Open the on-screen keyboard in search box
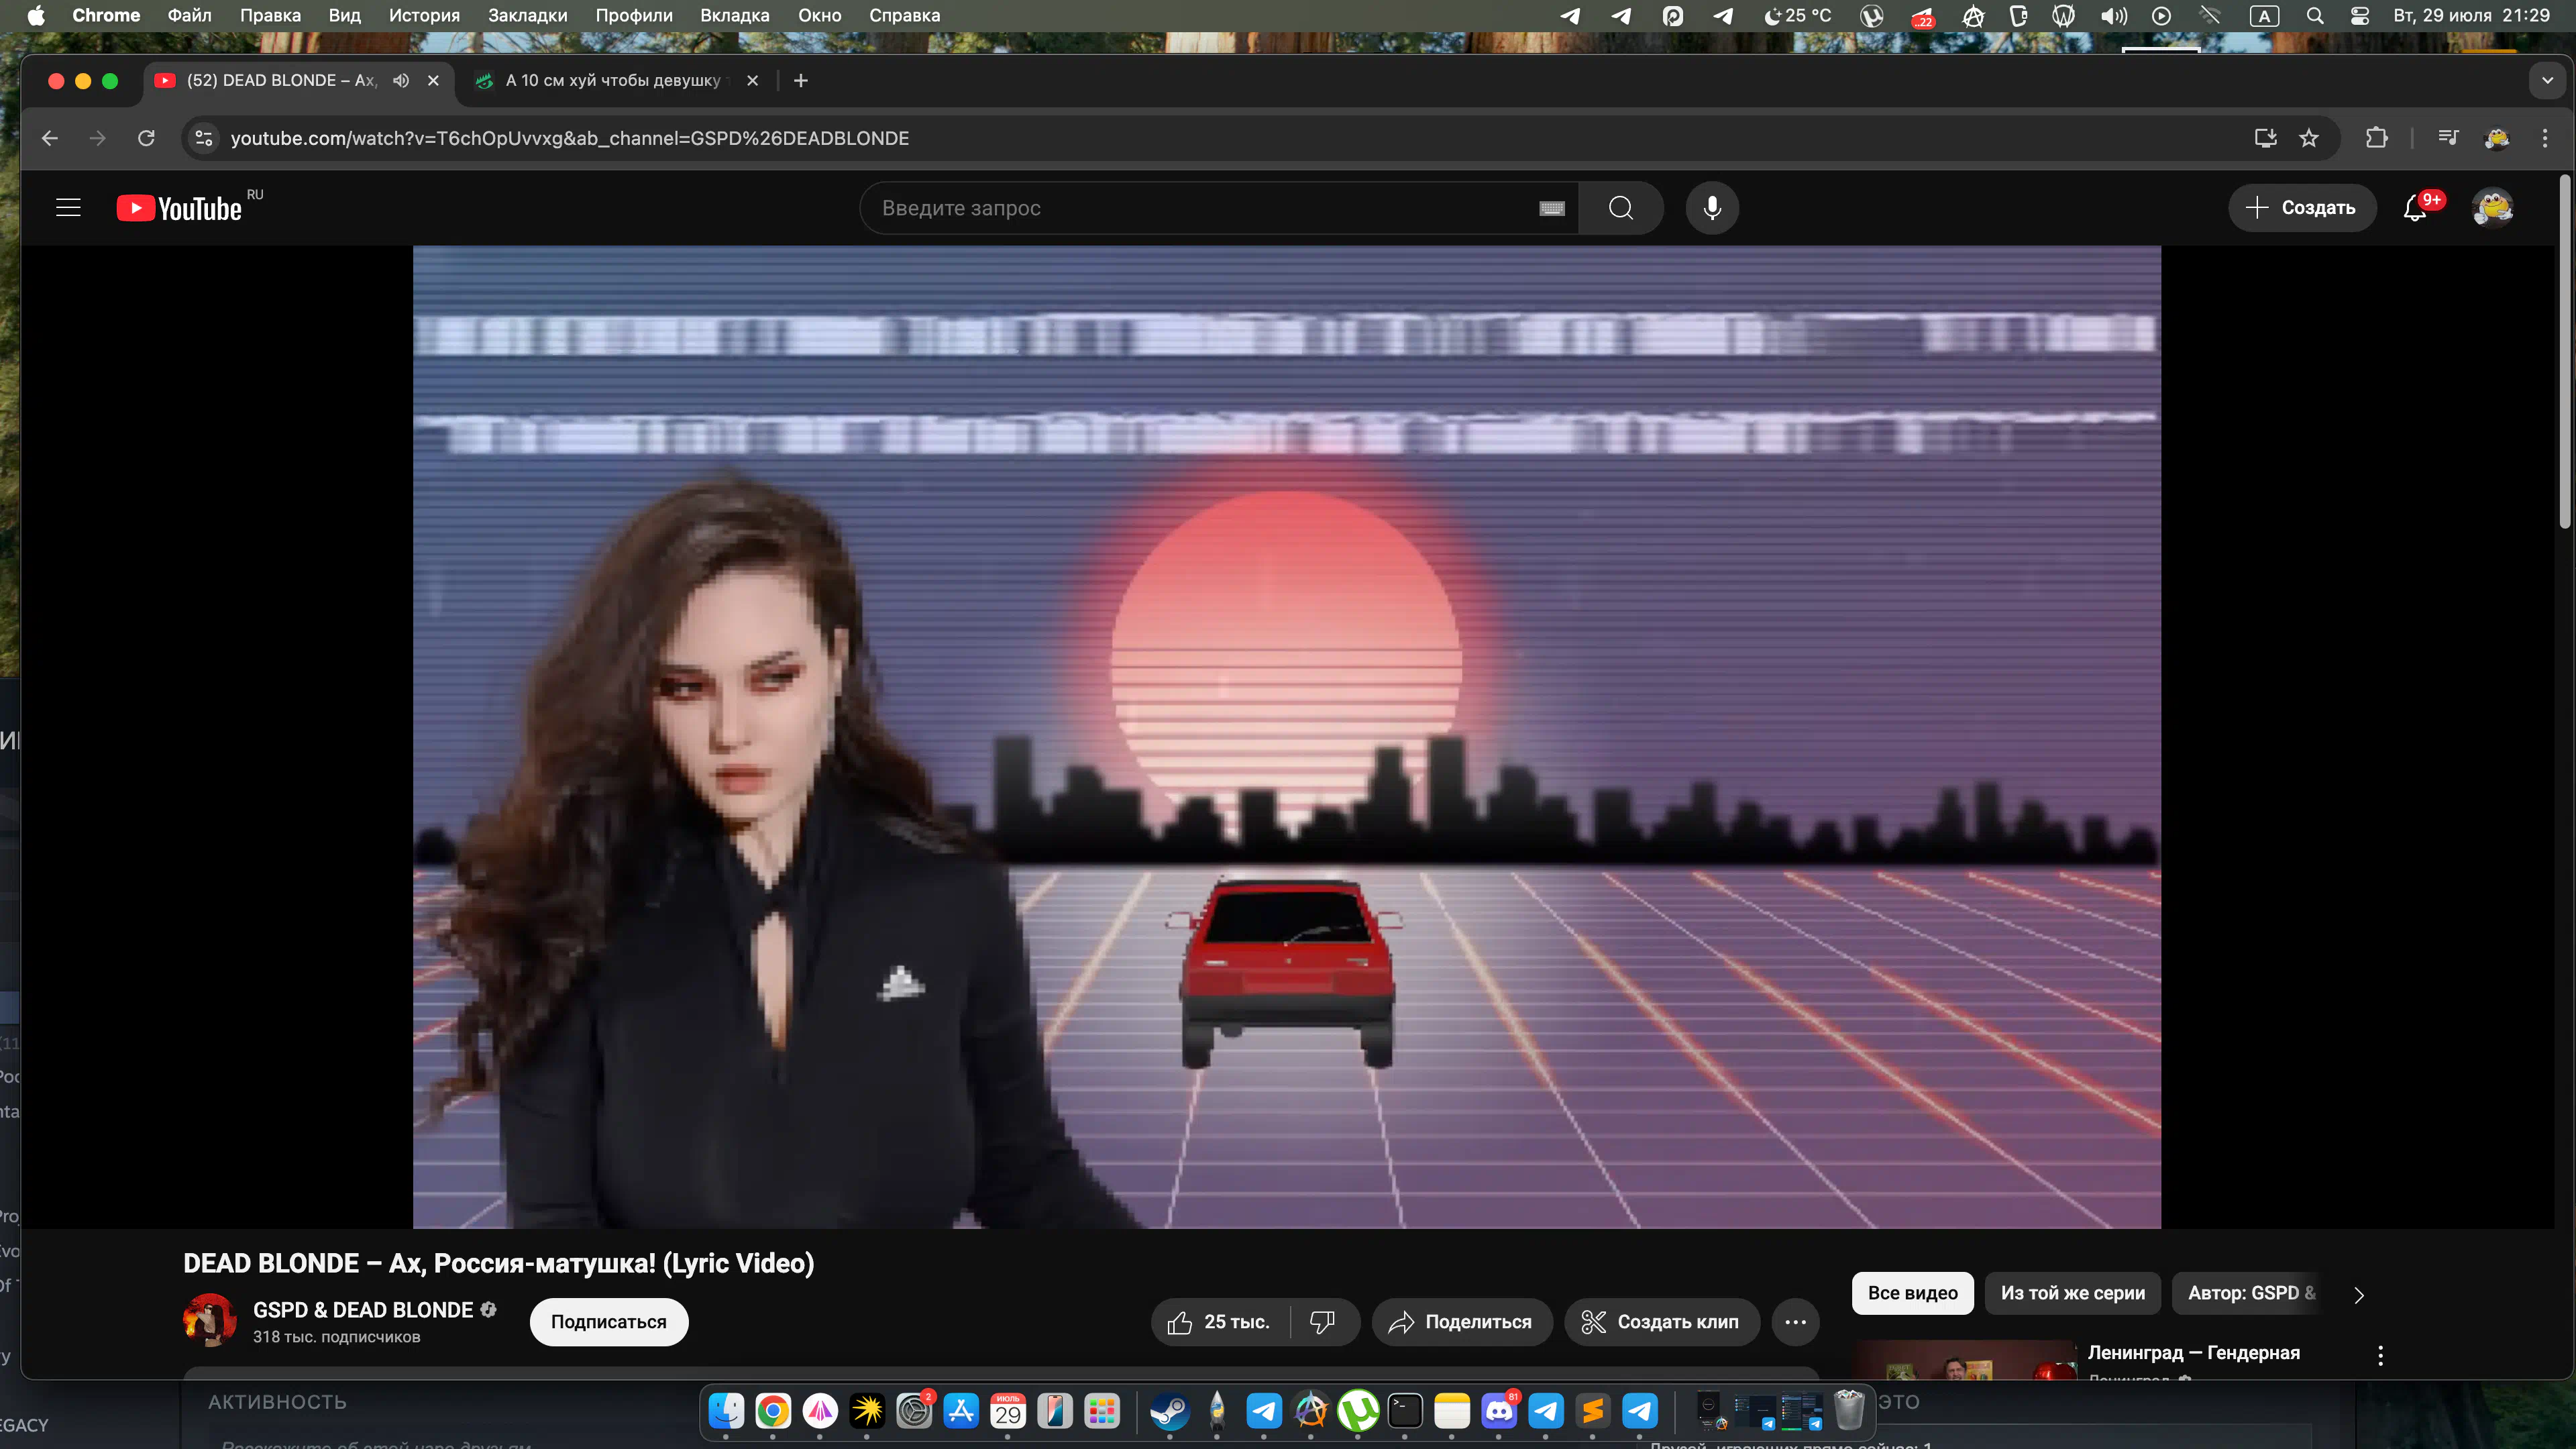This screenshot has width=2576, height=1449. point(1551,208)
